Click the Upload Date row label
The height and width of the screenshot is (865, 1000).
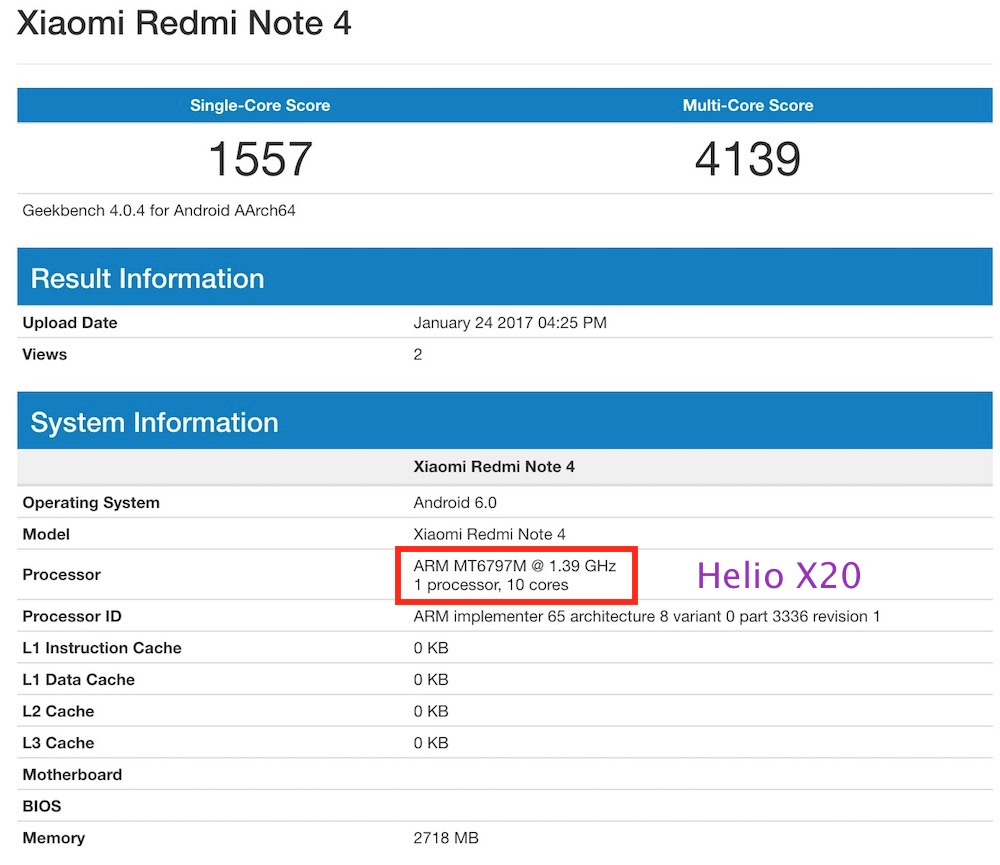point(70,323)
